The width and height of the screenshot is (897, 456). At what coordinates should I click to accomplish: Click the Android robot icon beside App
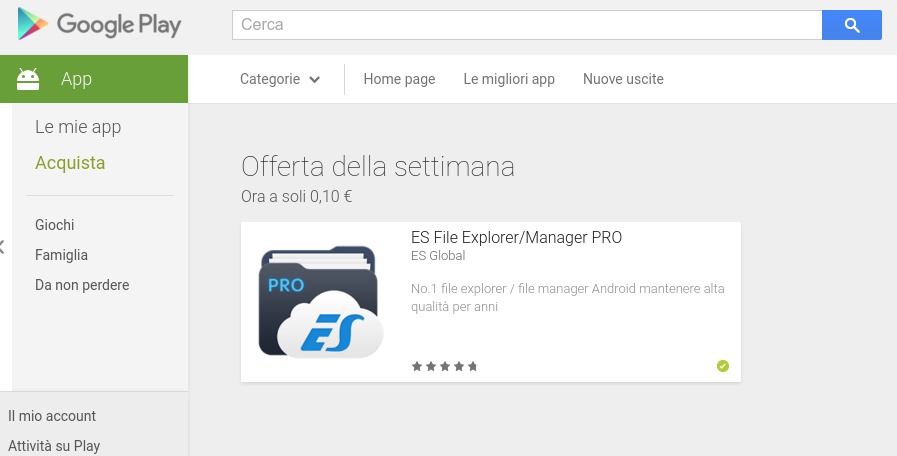click(28, 79)
